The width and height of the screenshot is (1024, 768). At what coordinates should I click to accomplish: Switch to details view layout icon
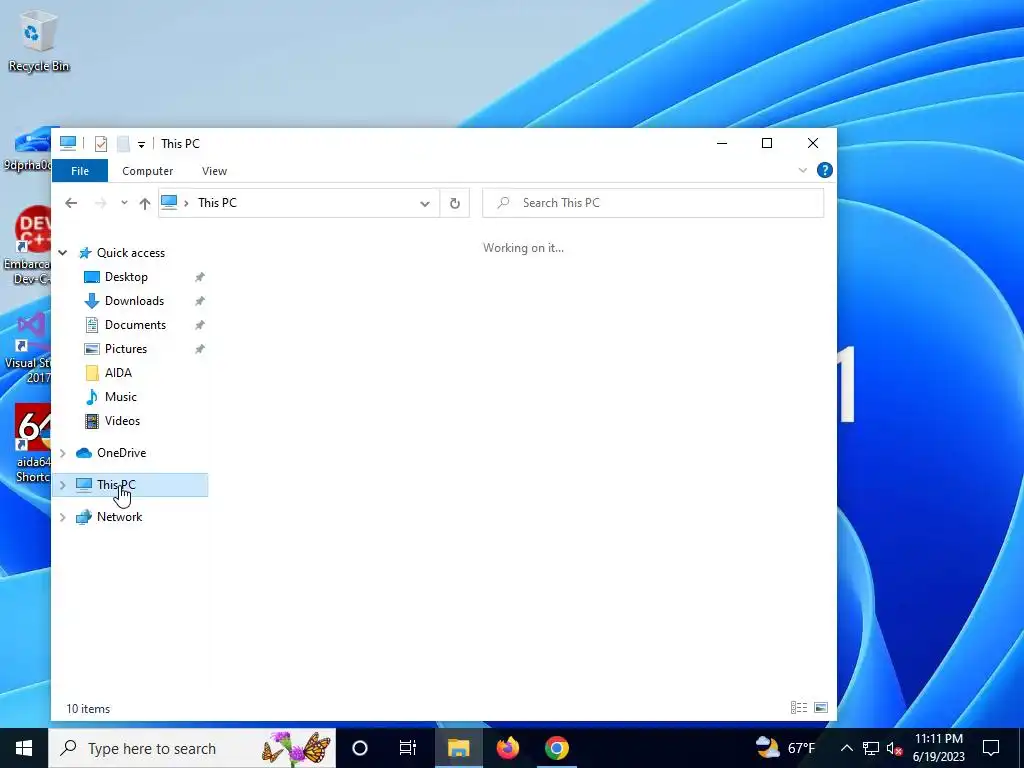pyautogui.click(x=799, y=707)
